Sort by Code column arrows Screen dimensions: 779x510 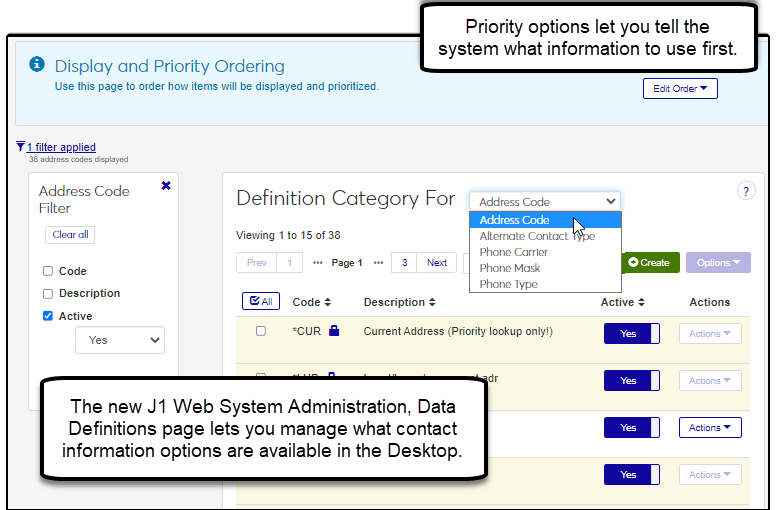327,302
